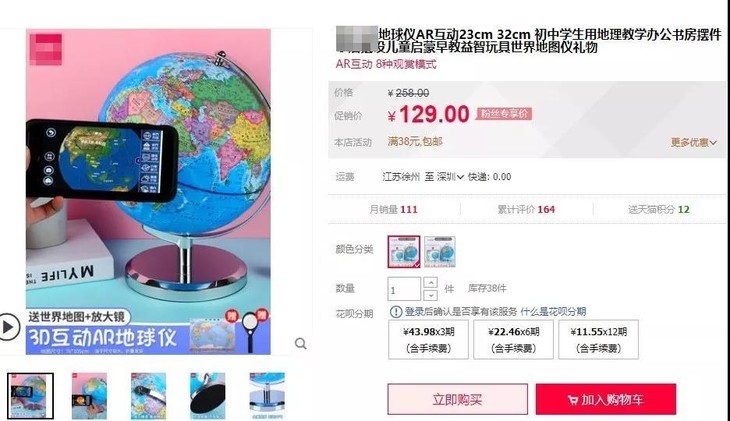Select the globe base thumbnail at far right
Viewport: 730px width, 421px height.
[x=267, y=396]
